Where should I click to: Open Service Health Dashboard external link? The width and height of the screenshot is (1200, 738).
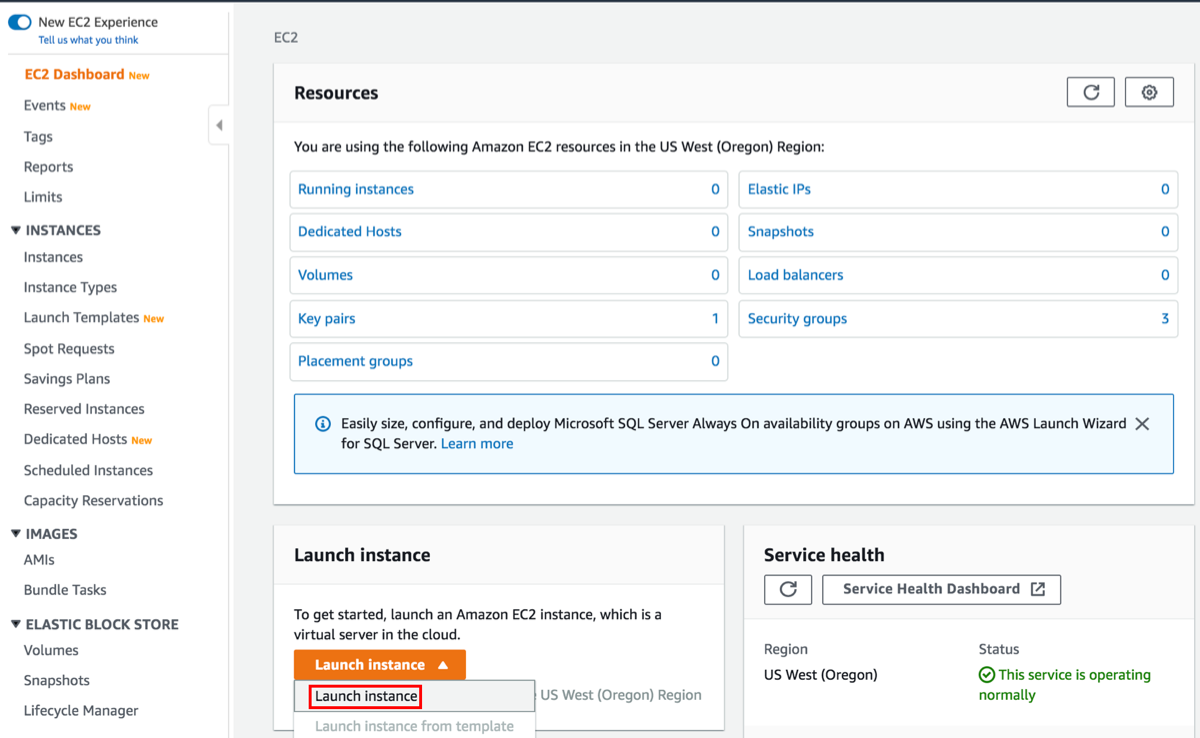pyautogui.click(x=941, y=589)
